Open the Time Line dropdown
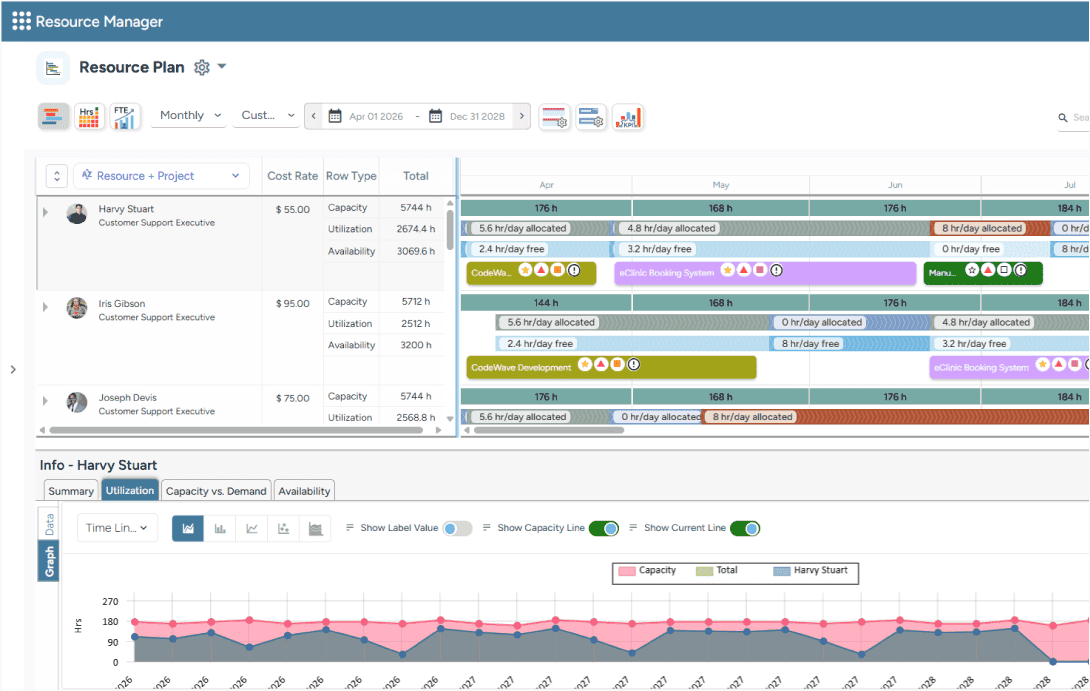 [x=117, y=528]
